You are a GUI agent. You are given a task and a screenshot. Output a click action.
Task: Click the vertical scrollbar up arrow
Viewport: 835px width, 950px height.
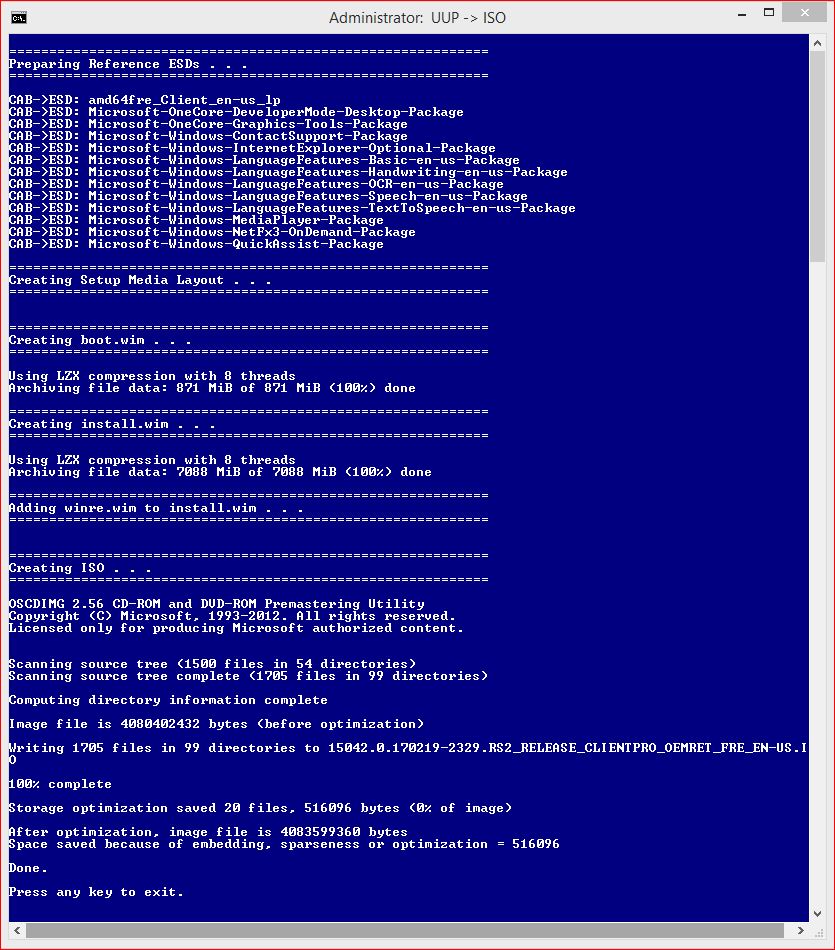[817, 43]
